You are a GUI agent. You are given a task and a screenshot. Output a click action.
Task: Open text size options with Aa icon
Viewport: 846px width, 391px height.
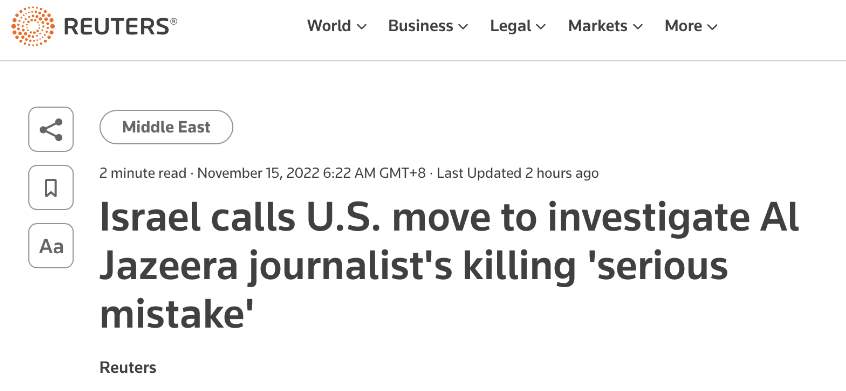point(51,246)
